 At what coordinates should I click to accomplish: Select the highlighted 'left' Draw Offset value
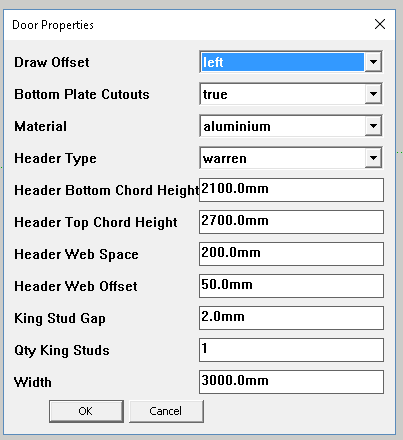tap(282, 62)
